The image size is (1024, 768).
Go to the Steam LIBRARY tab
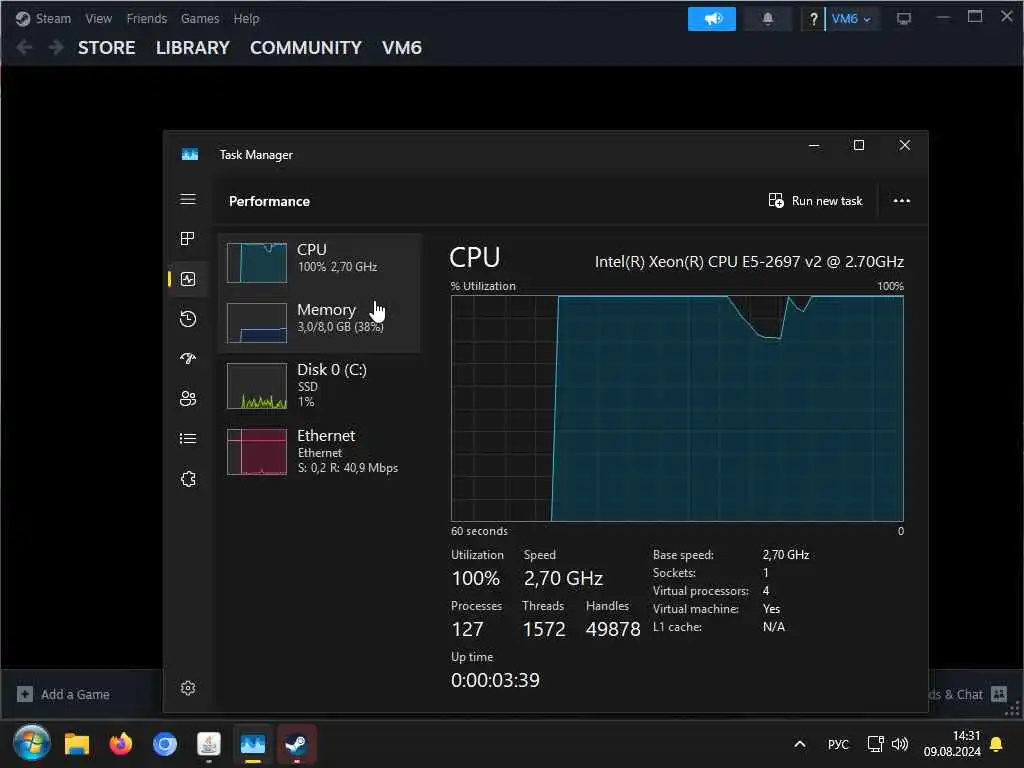193,48
